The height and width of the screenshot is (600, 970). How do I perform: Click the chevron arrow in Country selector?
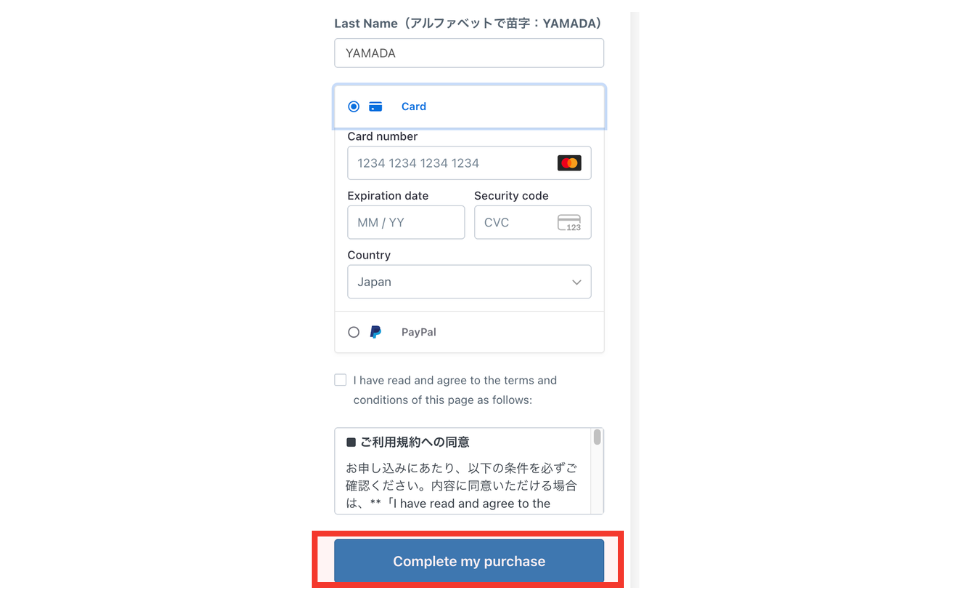click(577, 282)
